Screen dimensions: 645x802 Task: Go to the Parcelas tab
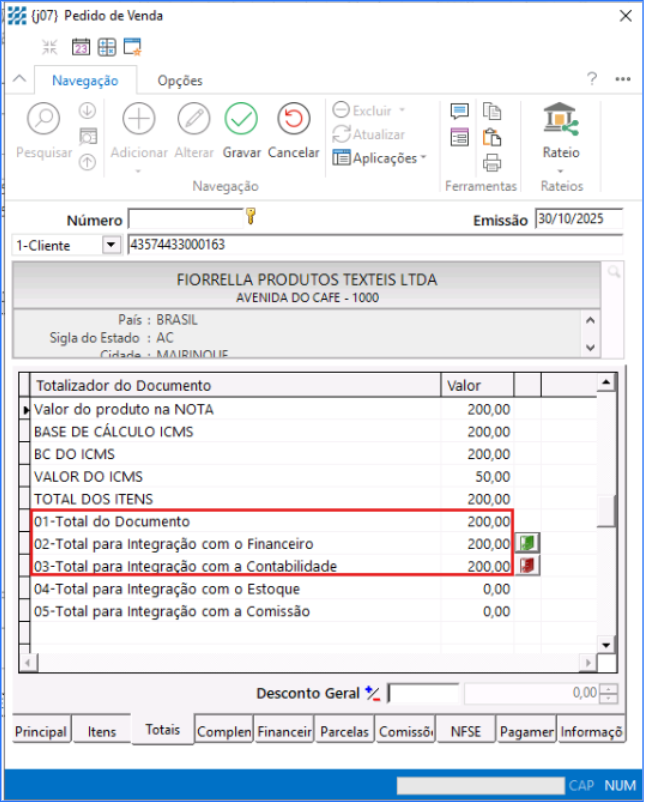344,732
